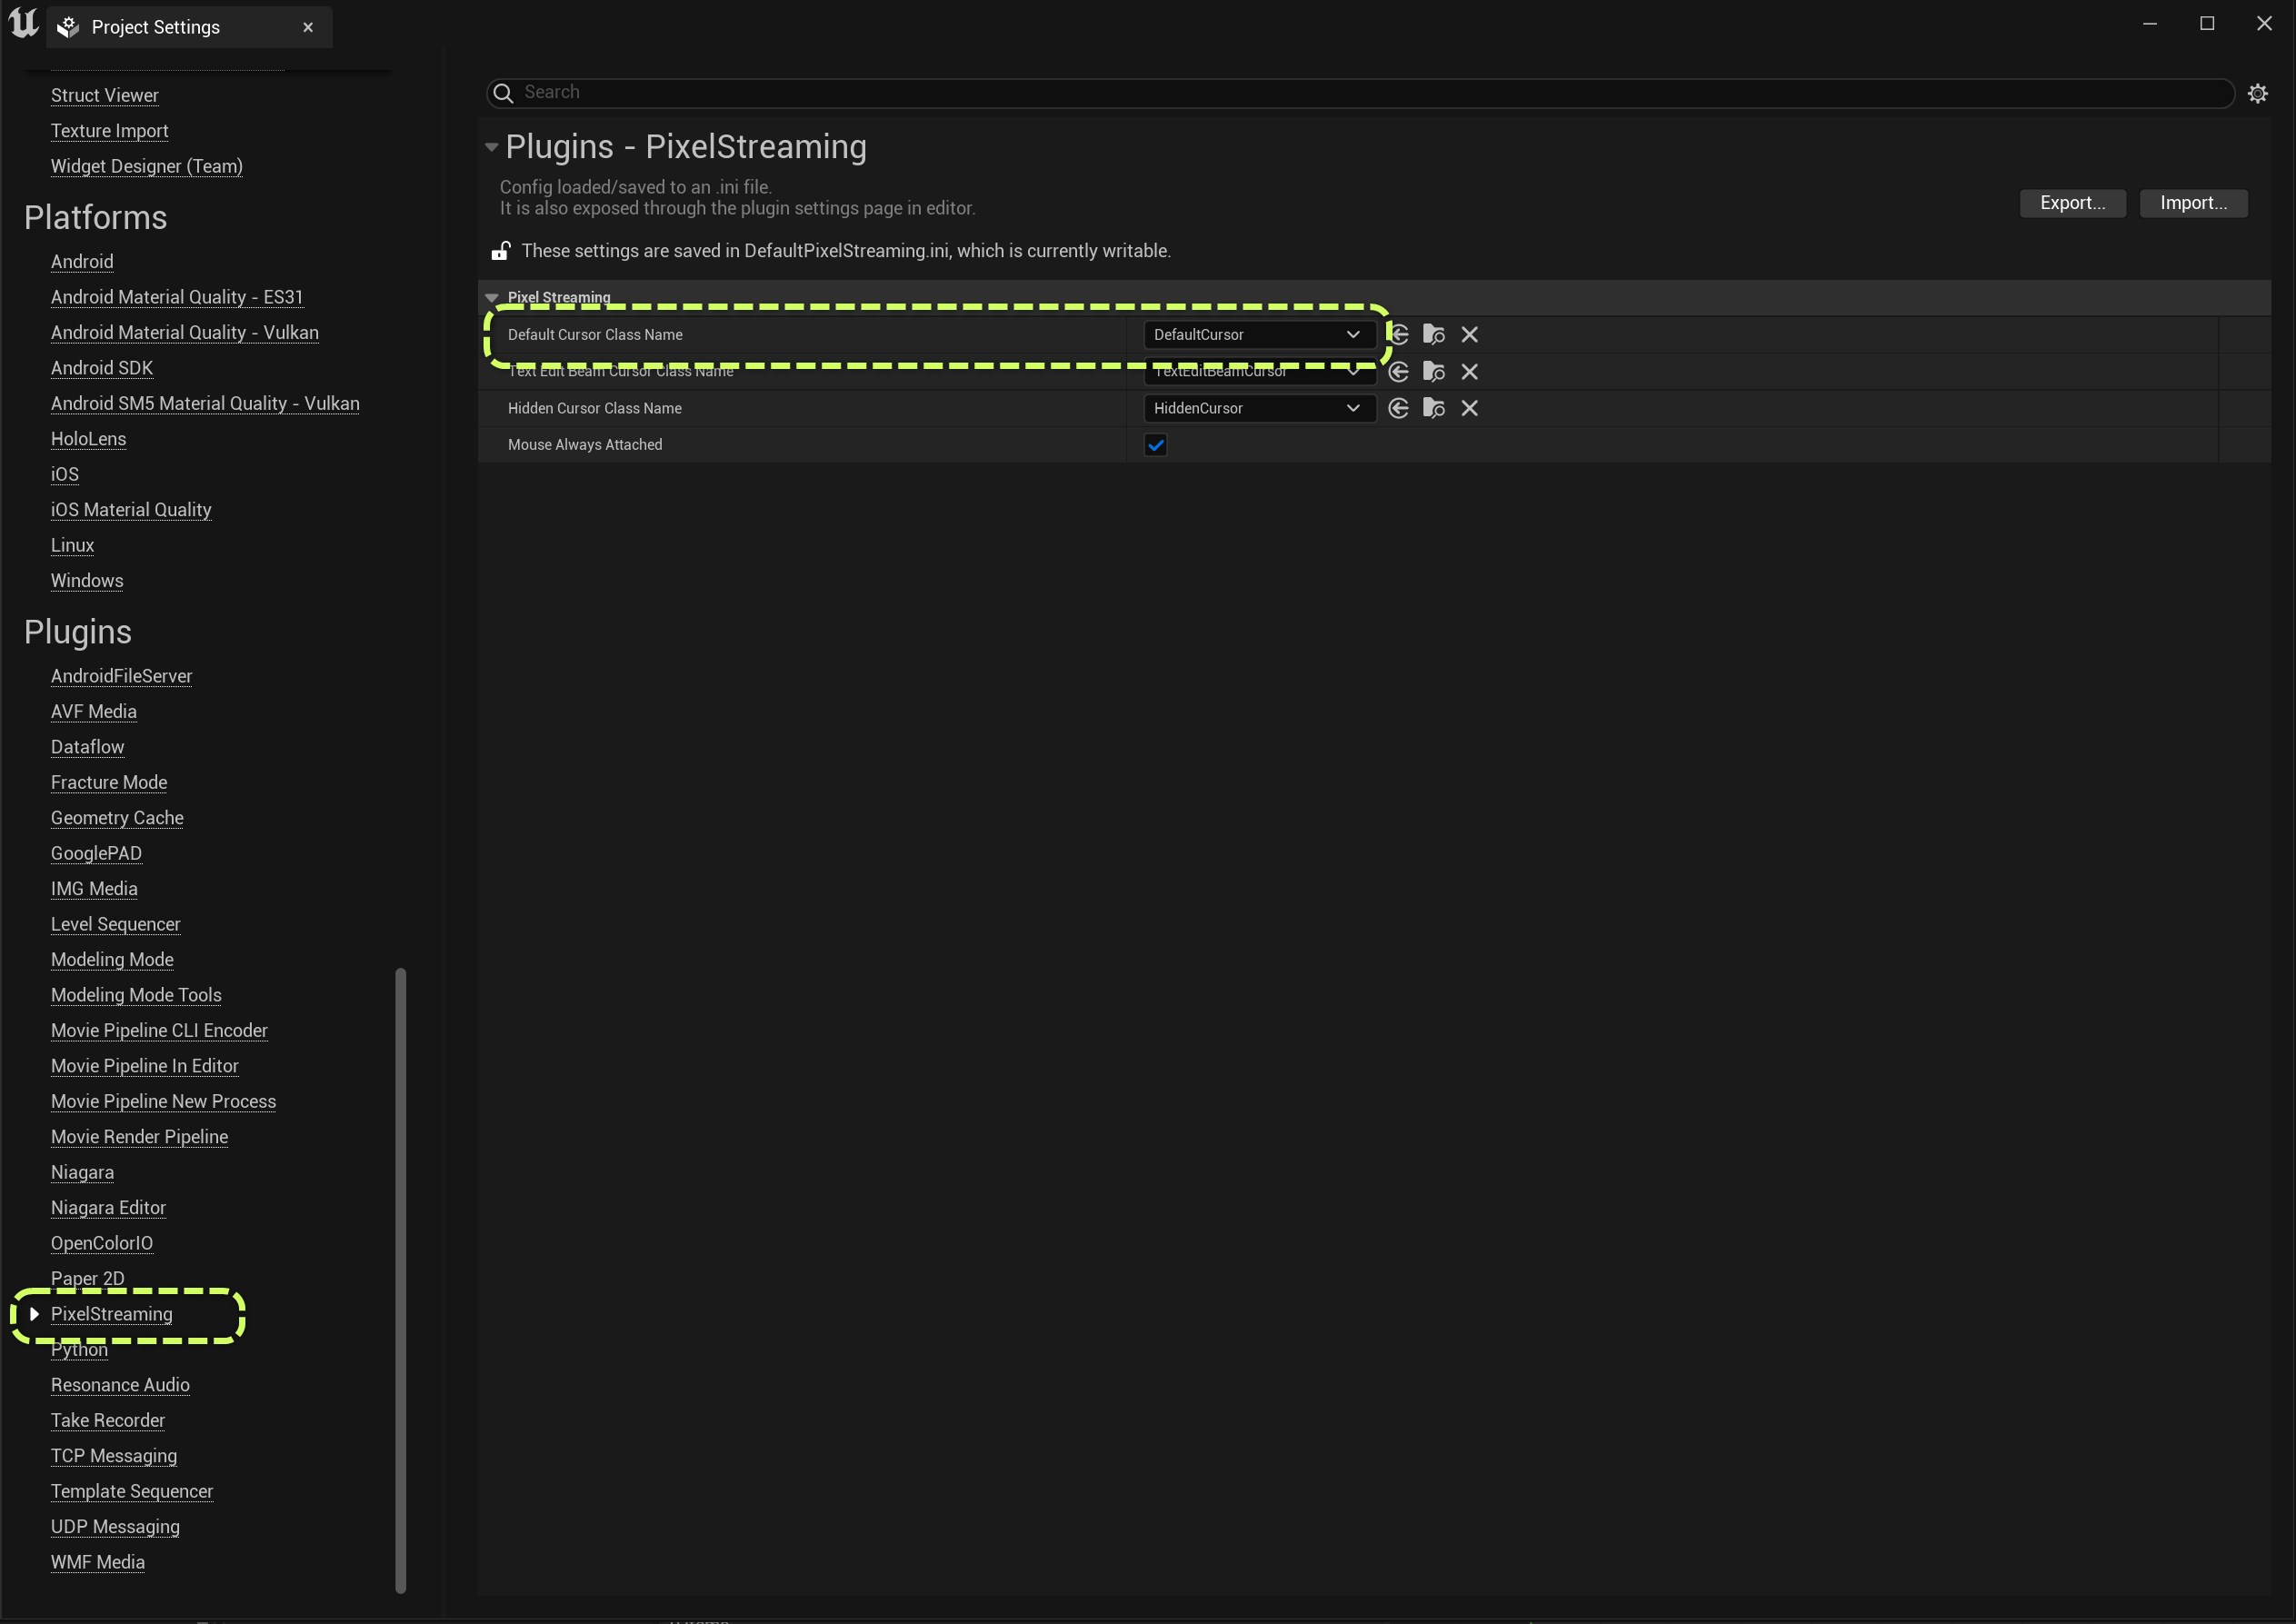Screen dimensions: 2296x1624
Task: Focus the settings Search field
Action: pos(1360,93)
